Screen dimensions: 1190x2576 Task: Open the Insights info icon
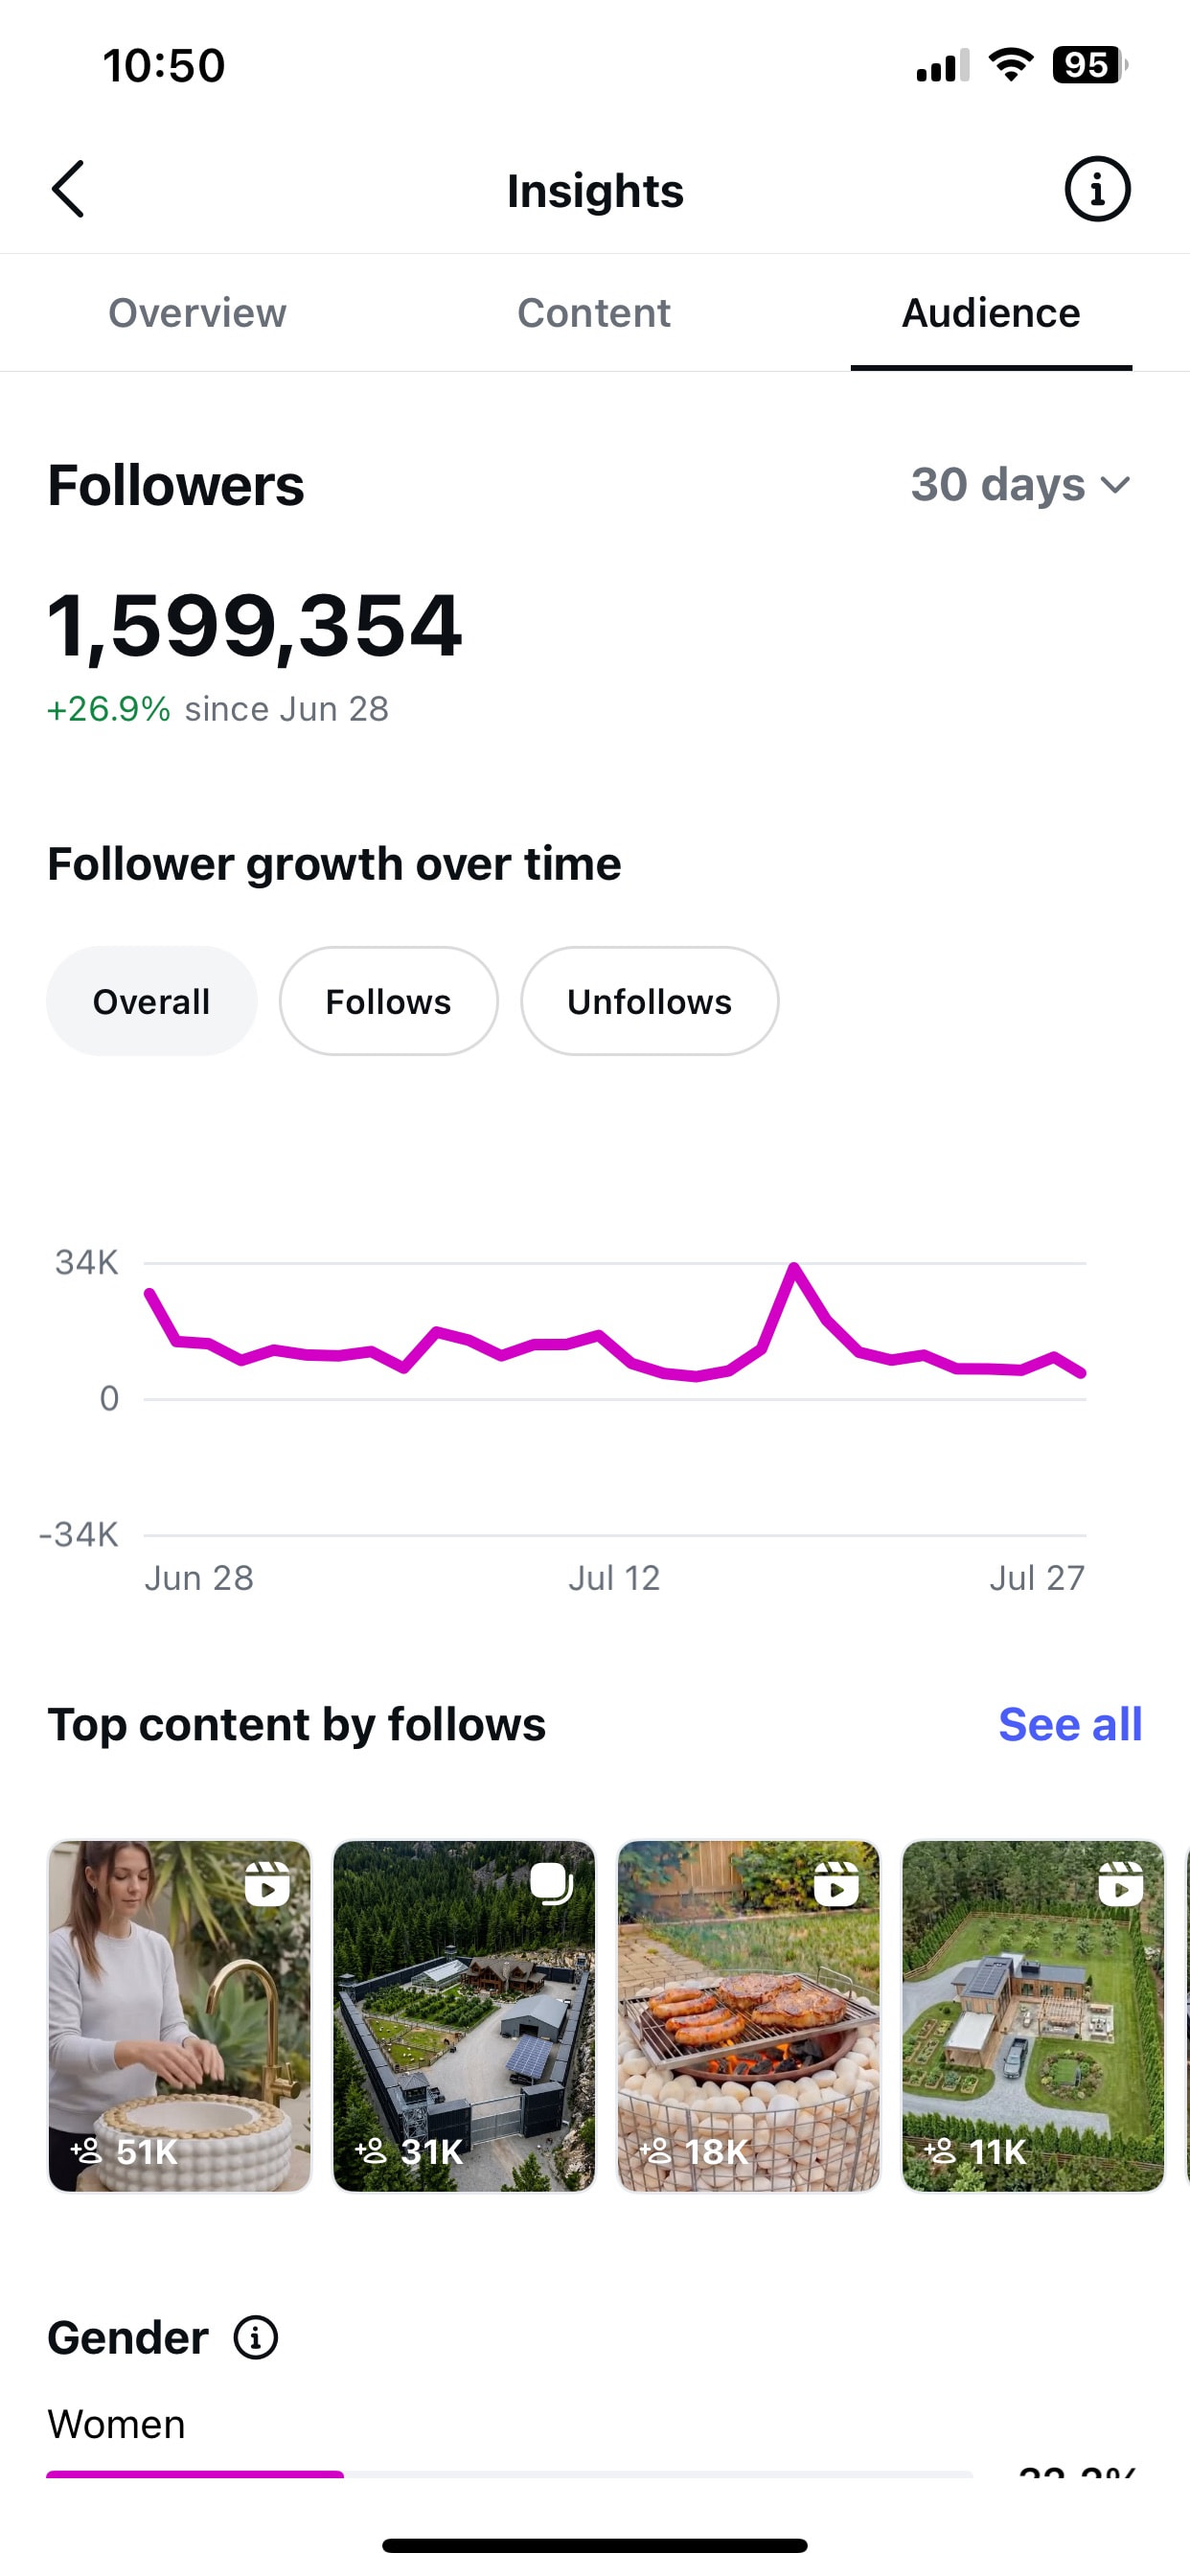tap(1097, 189)
